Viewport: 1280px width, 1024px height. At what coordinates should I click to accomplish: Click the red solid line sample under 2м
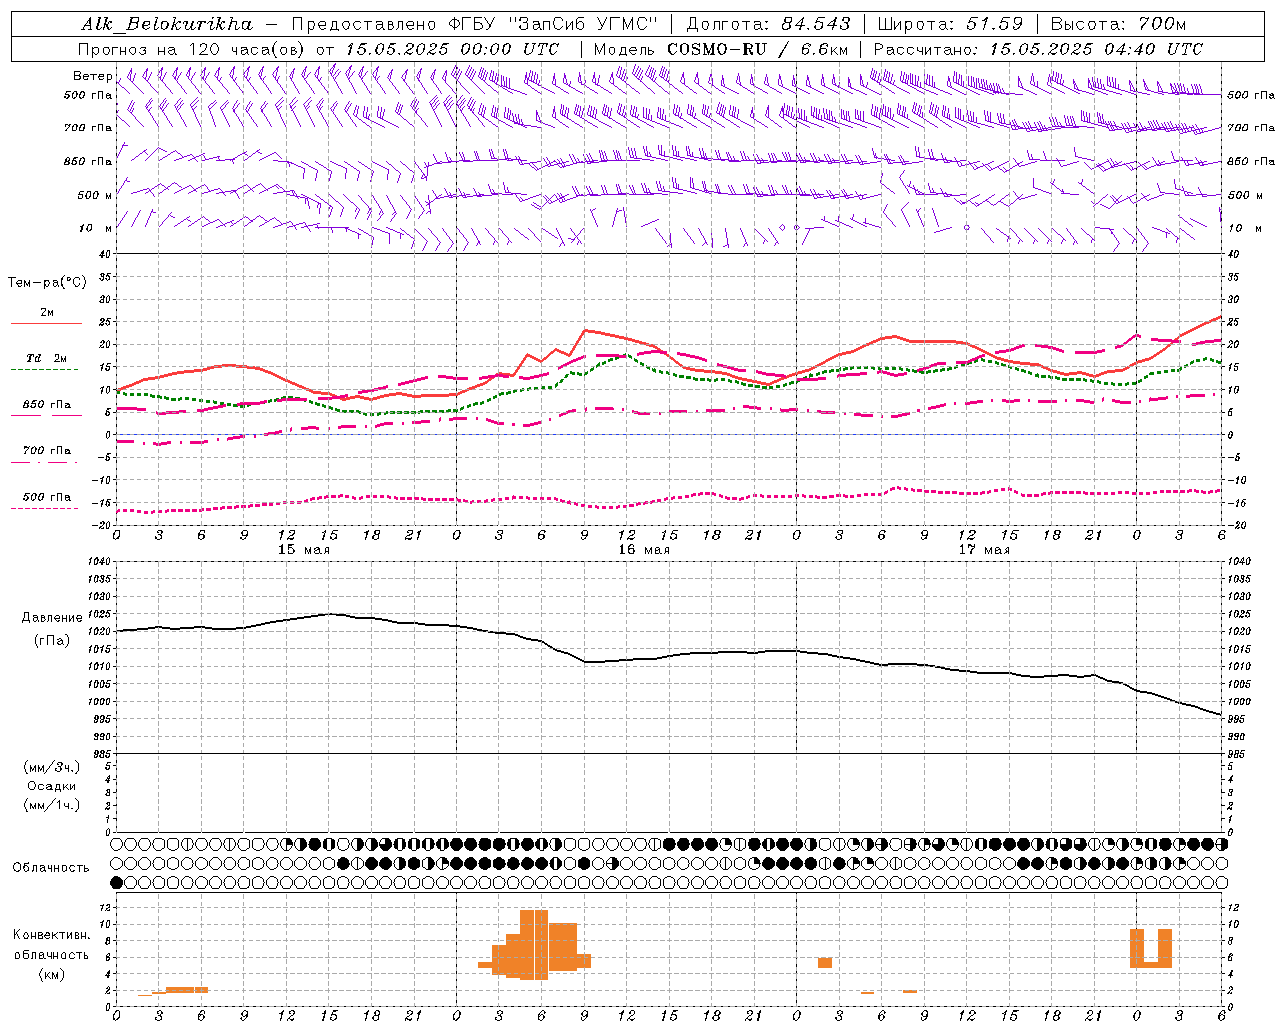pyautogui.click(x=46, y=324)
